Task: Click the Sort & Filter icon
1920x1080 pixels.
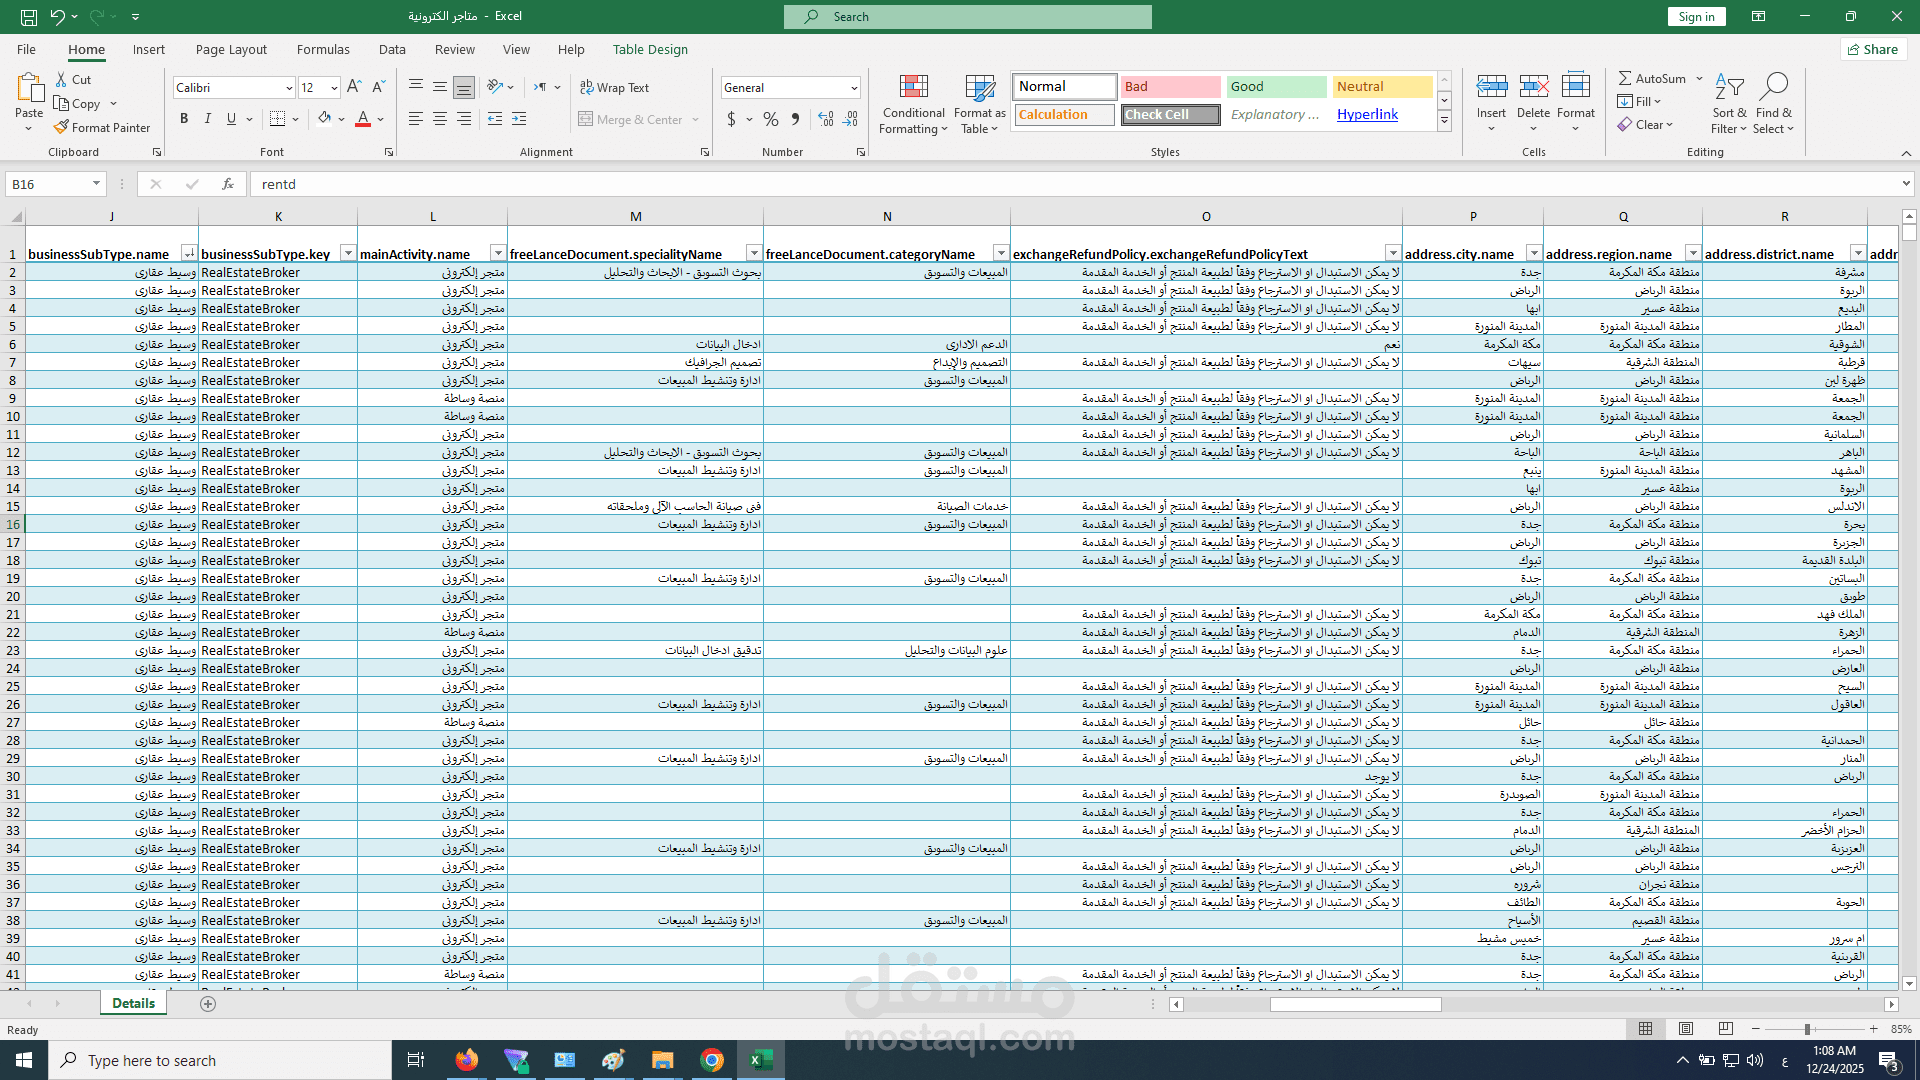Action: point(1728,88)
